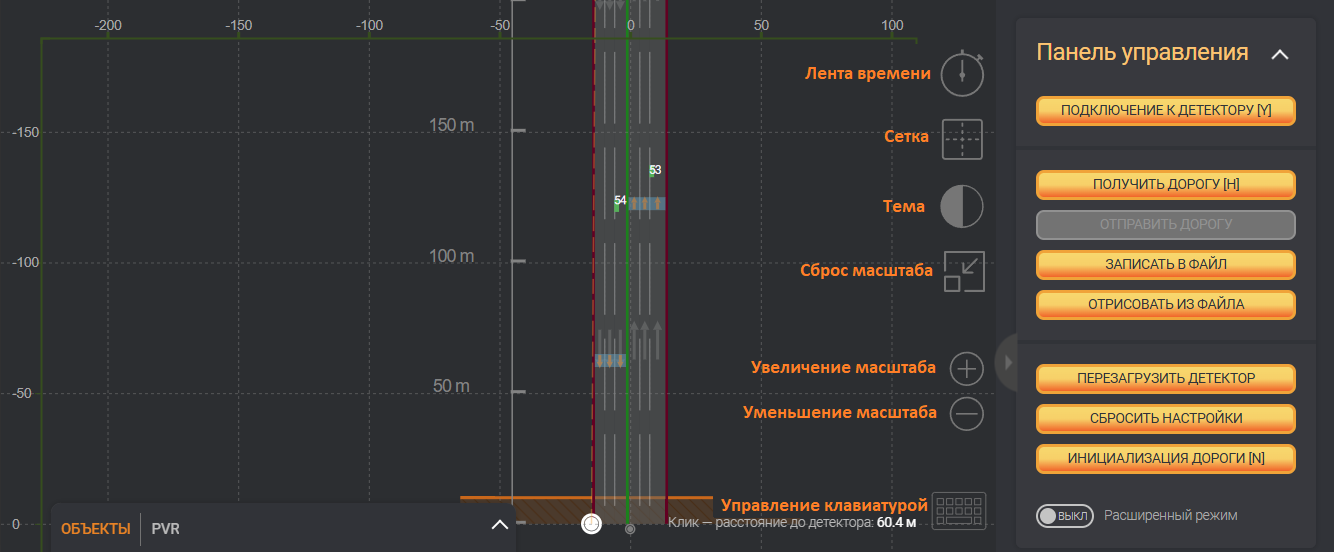
Task: Click ОТРИСОВАТЬ ИЗ ФАЙЛА button
Action: tap(1166, 304)
